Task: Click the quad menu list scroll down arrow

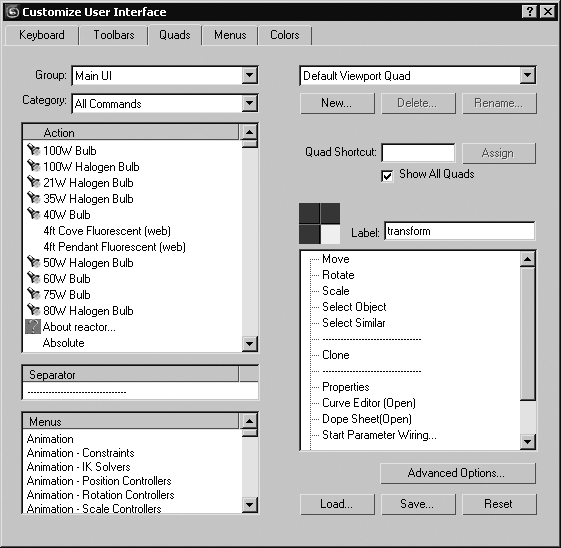Action: click(527, 441)
